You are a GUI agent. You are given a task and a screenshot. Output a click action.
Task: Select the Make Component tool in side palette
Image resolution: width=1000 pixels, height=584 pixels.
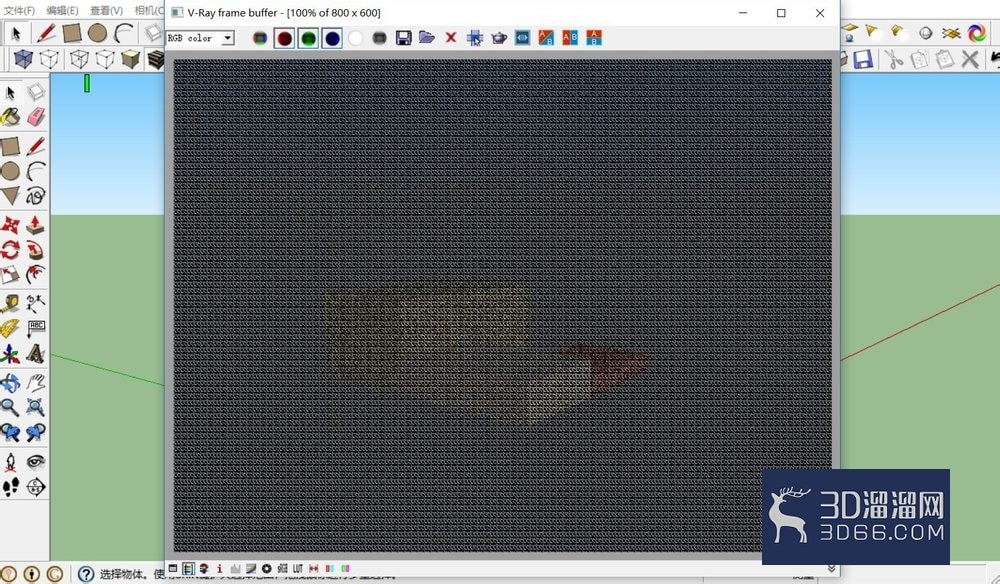coord(36,92)
